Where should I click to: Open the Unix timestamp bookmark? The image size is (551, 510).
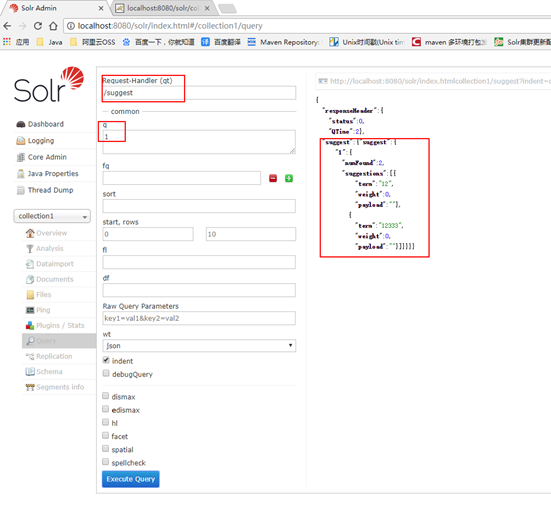coord(367,42)
